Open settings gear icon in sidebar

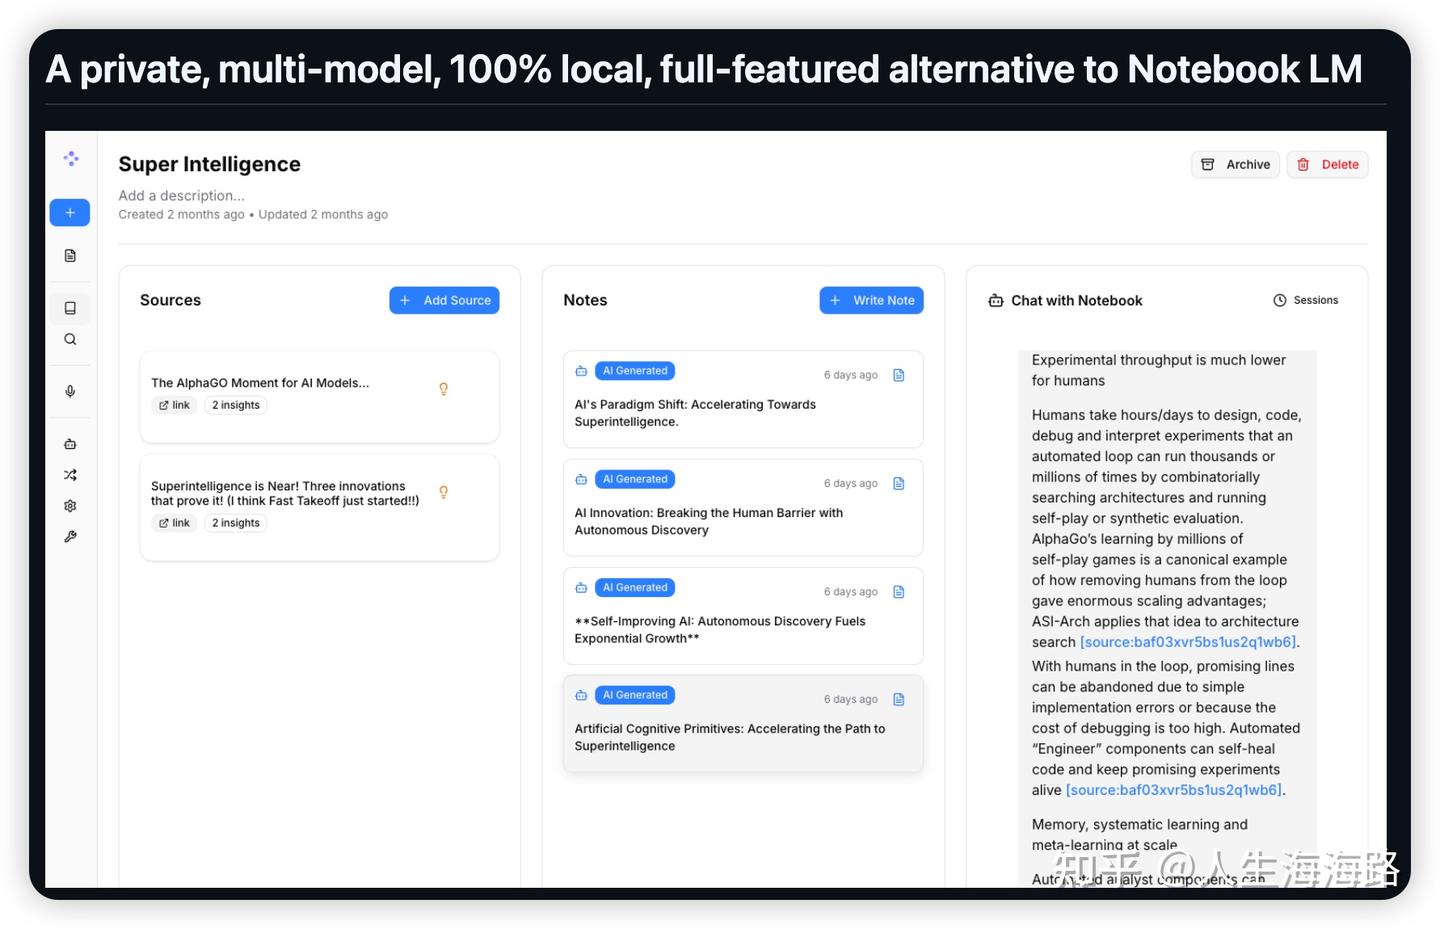(x=70, y=506)
